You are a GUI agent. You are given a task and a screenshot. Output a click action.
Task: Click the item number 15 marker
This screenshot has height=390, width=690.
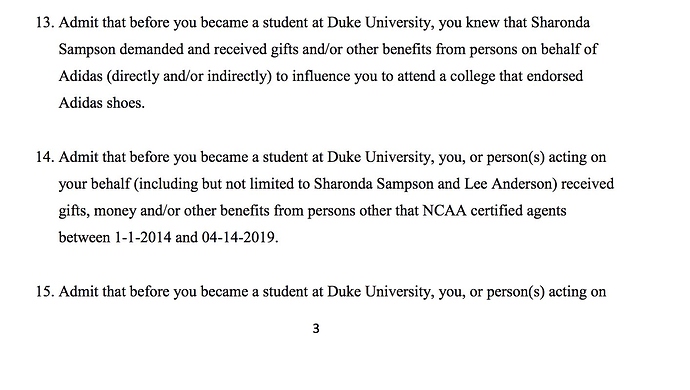(x=45, y=292)
